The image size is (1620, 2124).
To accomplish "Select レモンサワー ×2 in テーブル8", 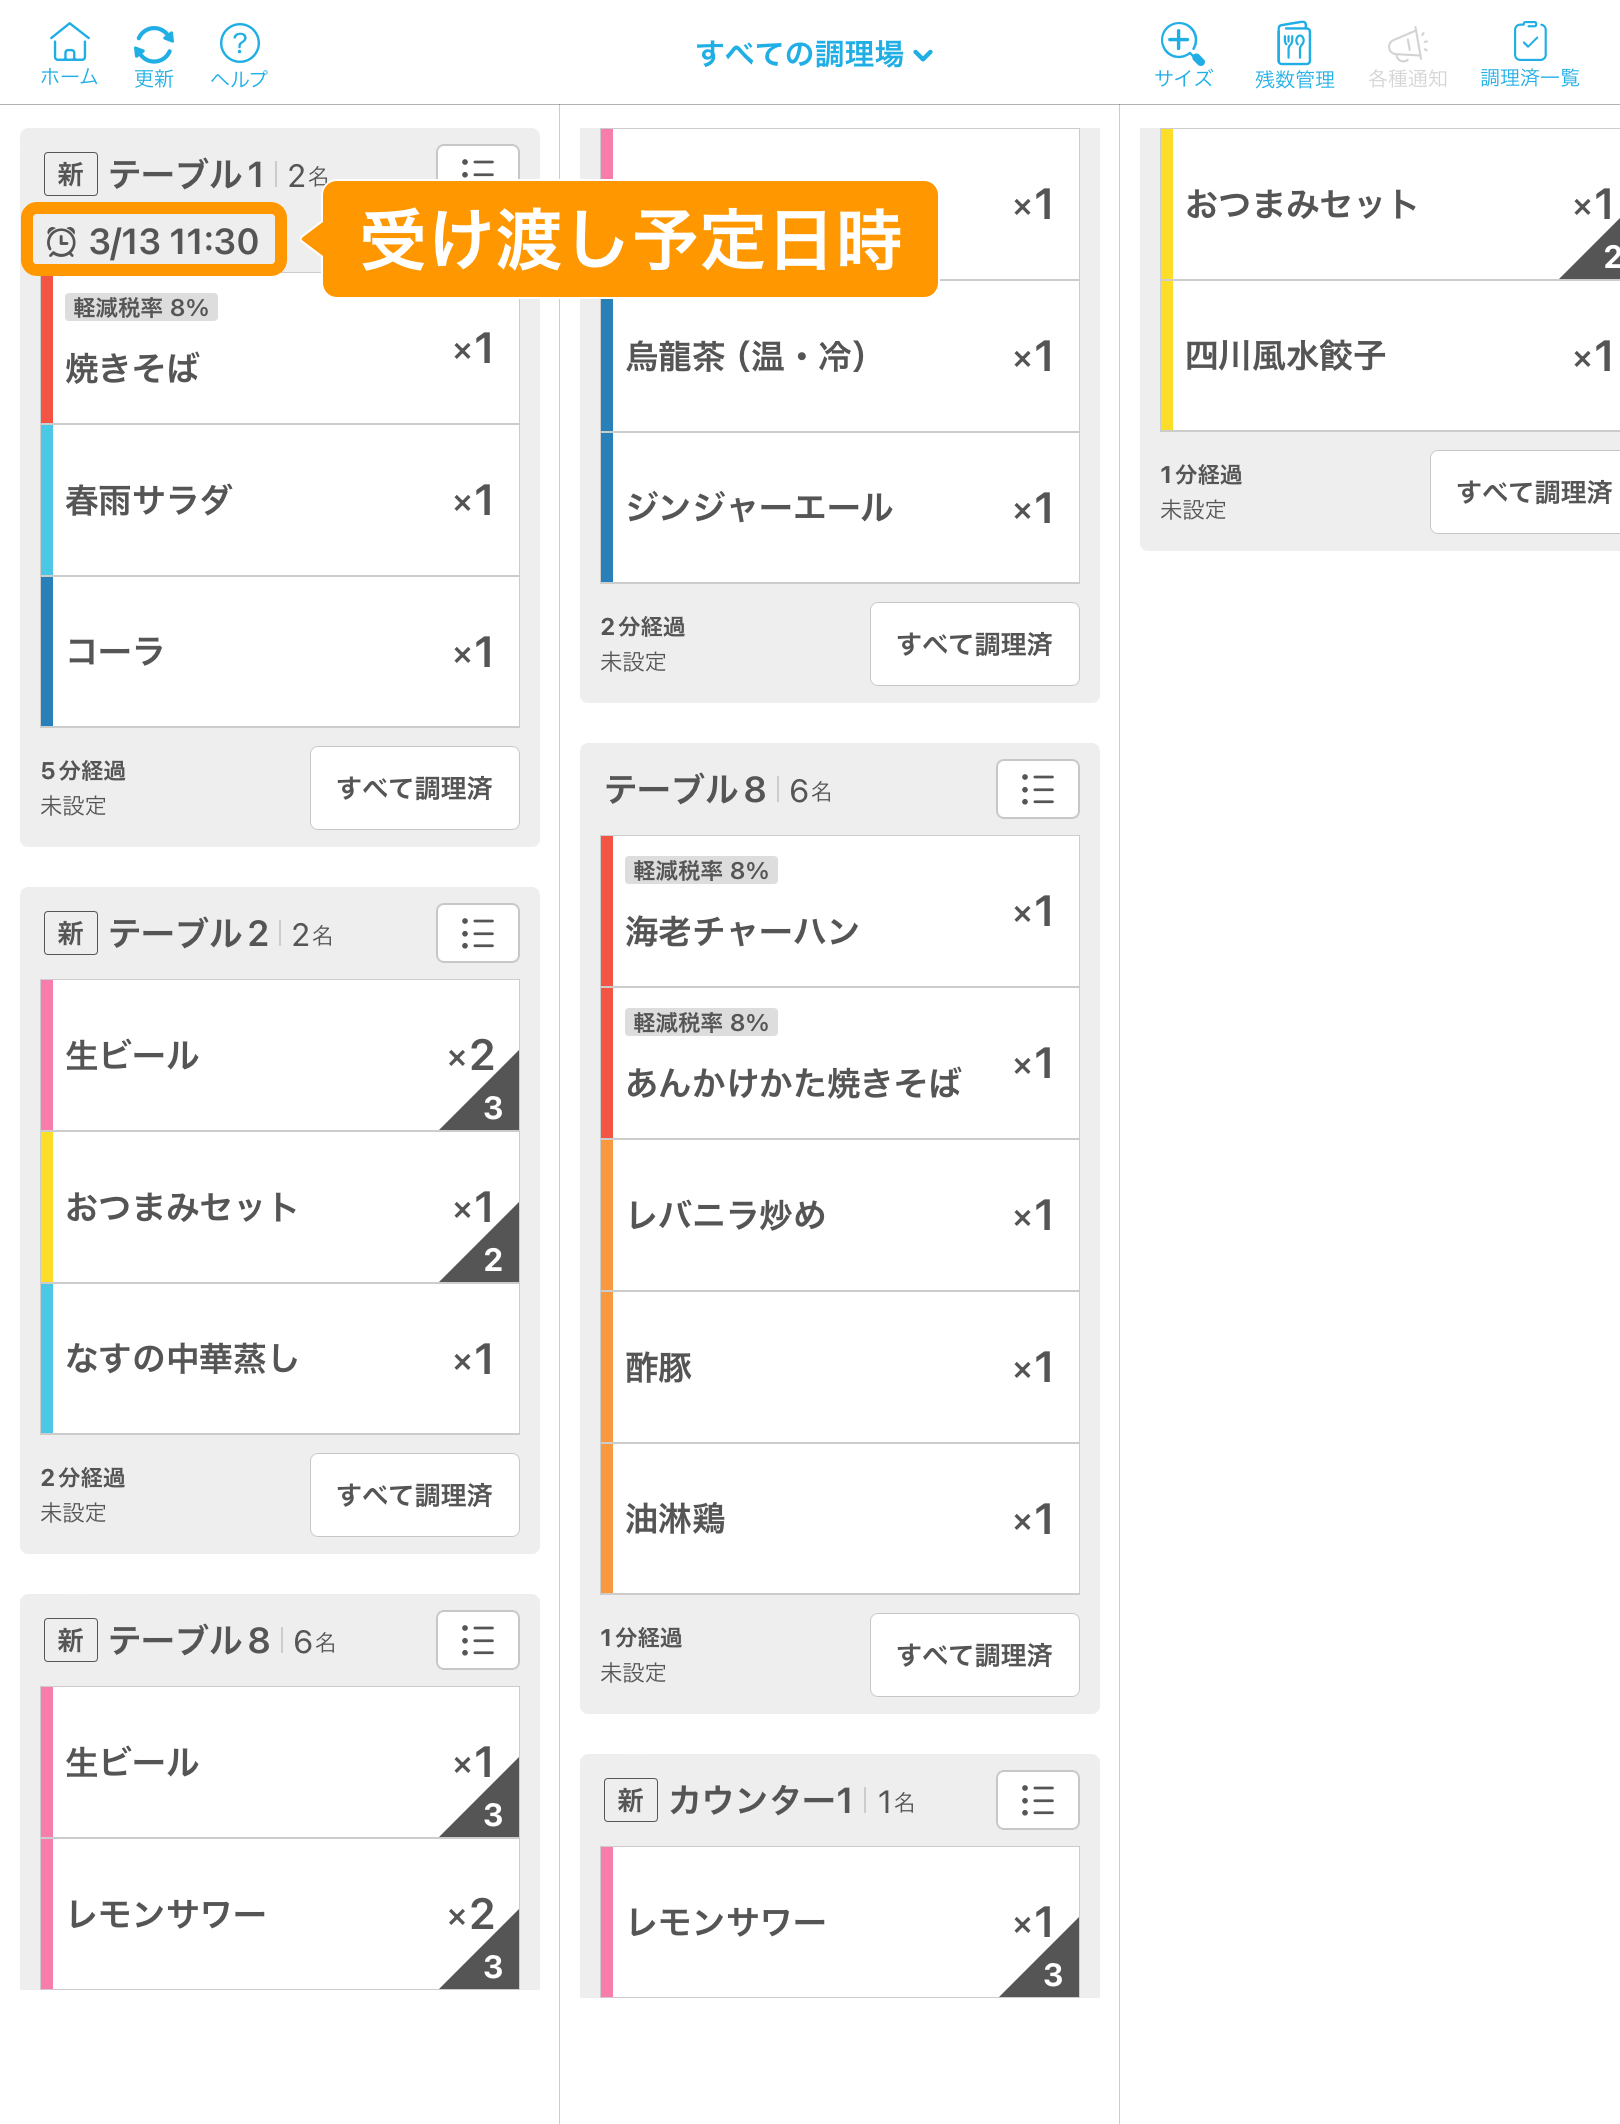I will tap(280, 1914).
